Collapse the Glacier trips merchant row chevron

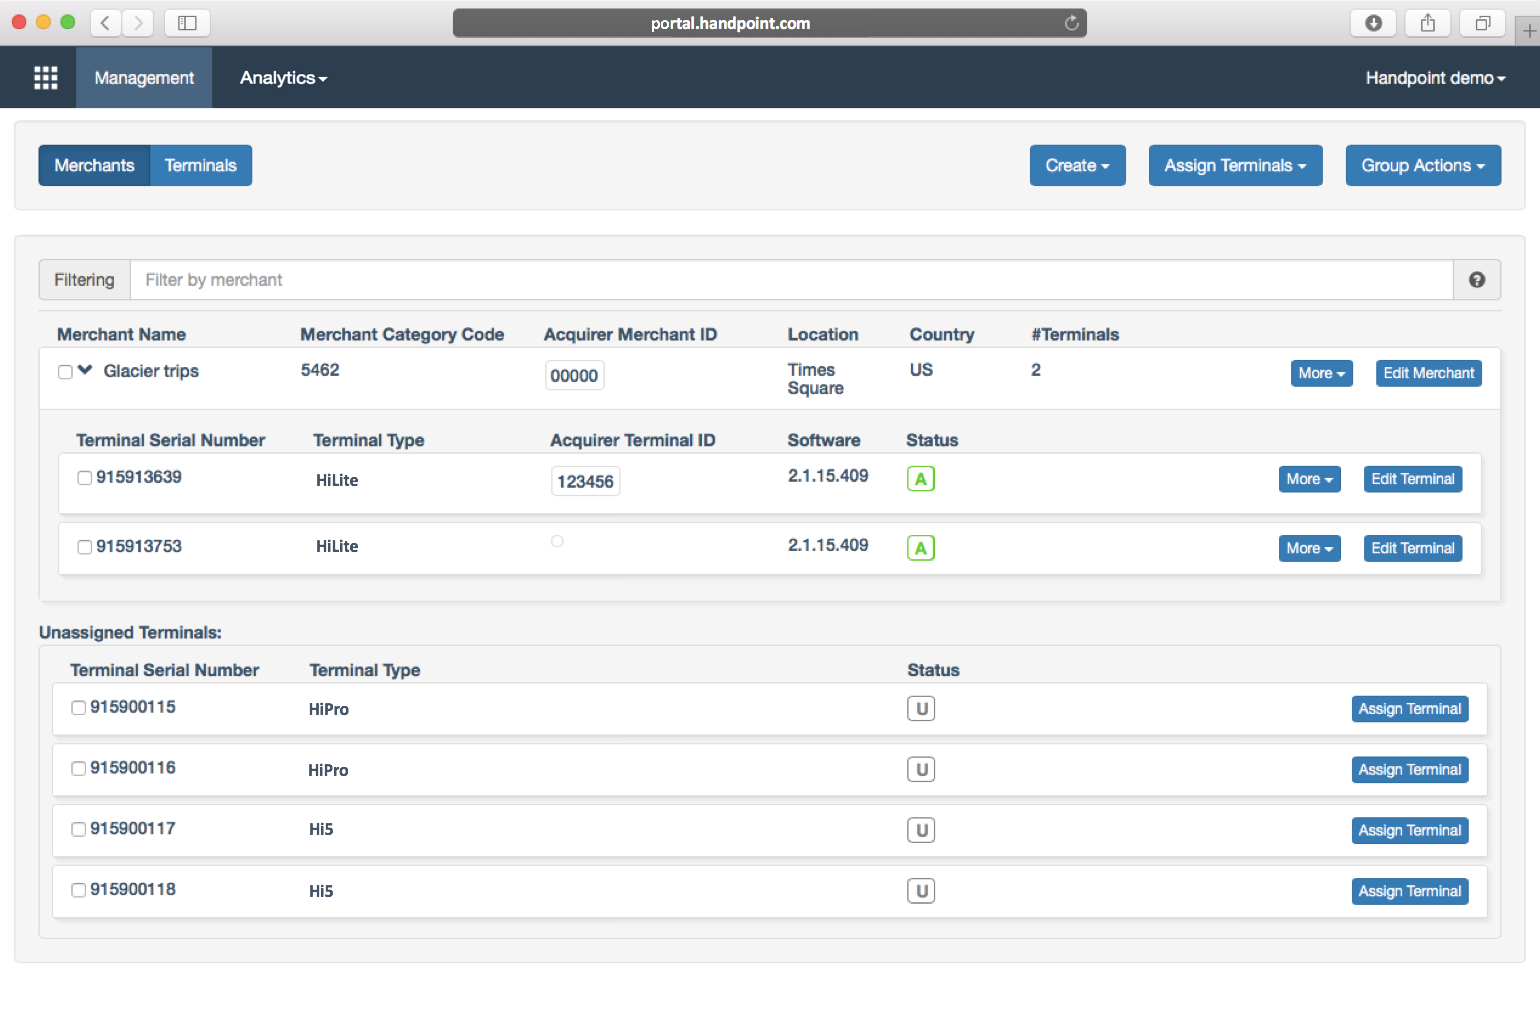(x=85, y=370)
